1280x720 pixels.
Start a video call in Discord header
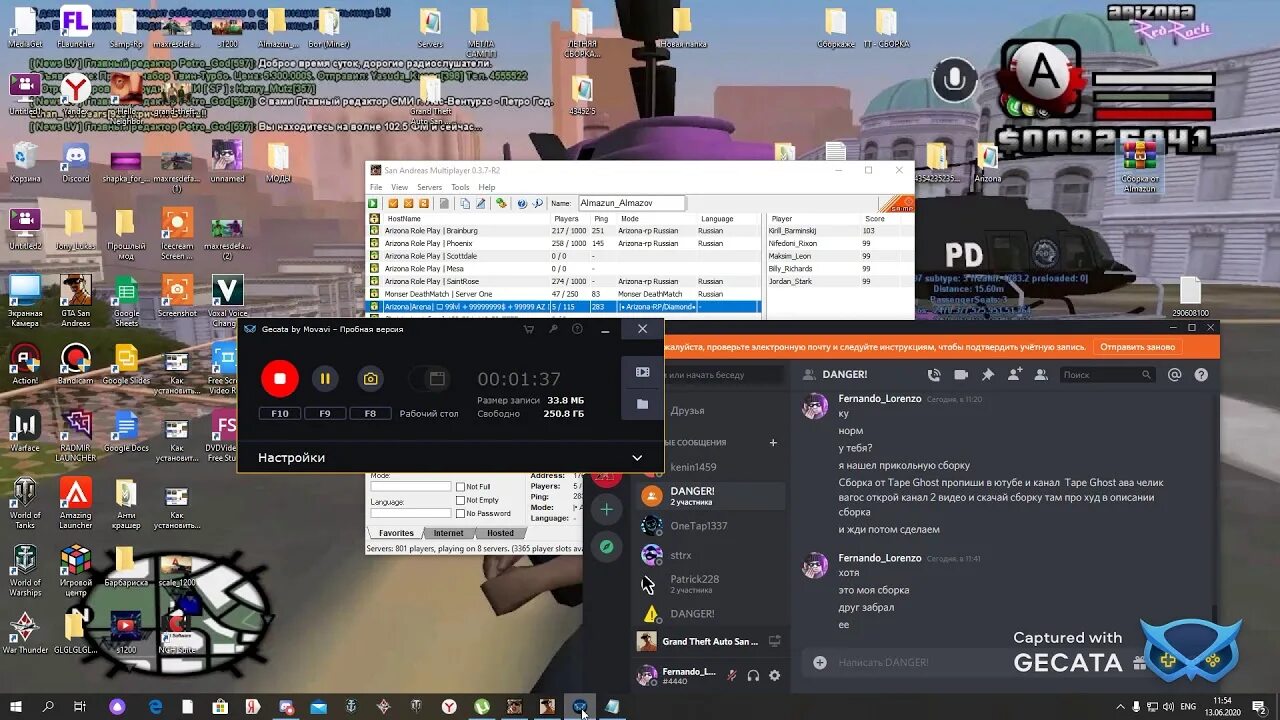[961, 374]
